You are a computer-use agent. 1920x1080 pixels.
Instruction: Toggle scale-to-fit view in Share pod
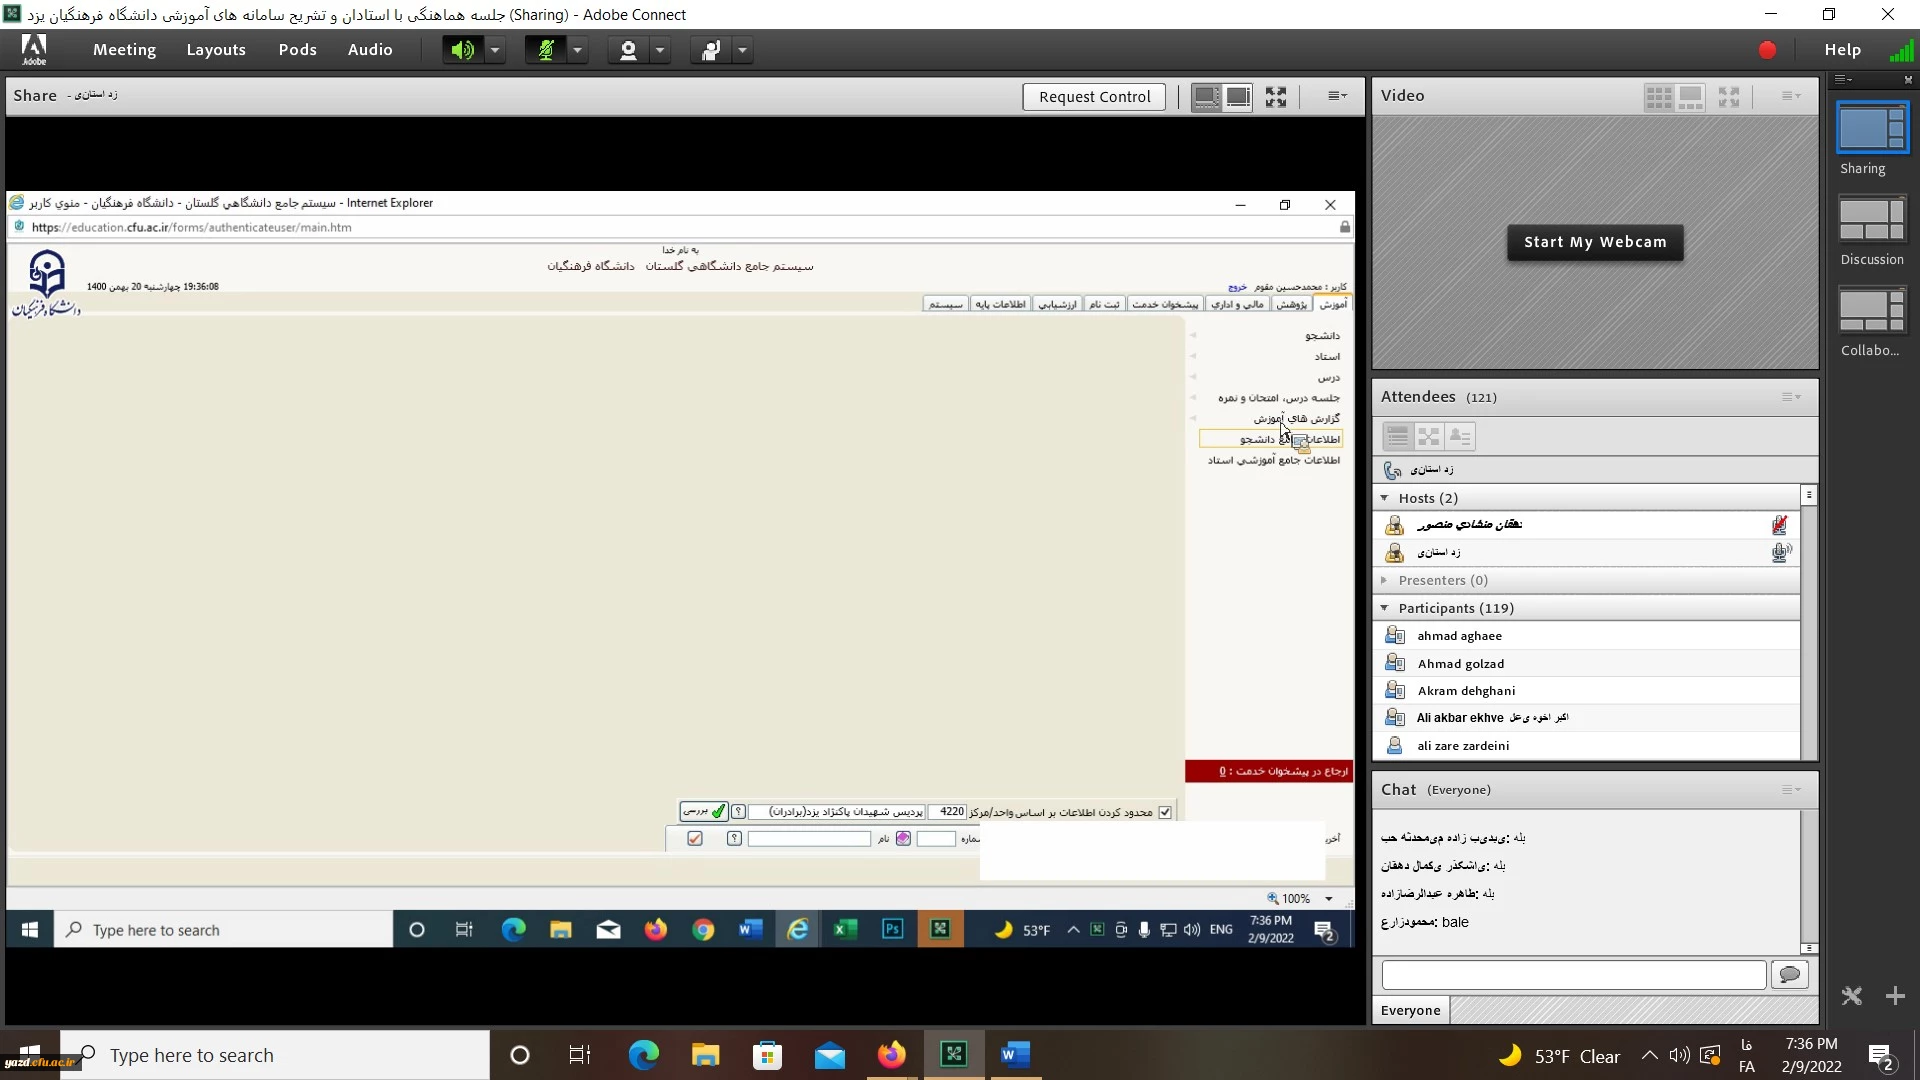[x=1206, y=97]
